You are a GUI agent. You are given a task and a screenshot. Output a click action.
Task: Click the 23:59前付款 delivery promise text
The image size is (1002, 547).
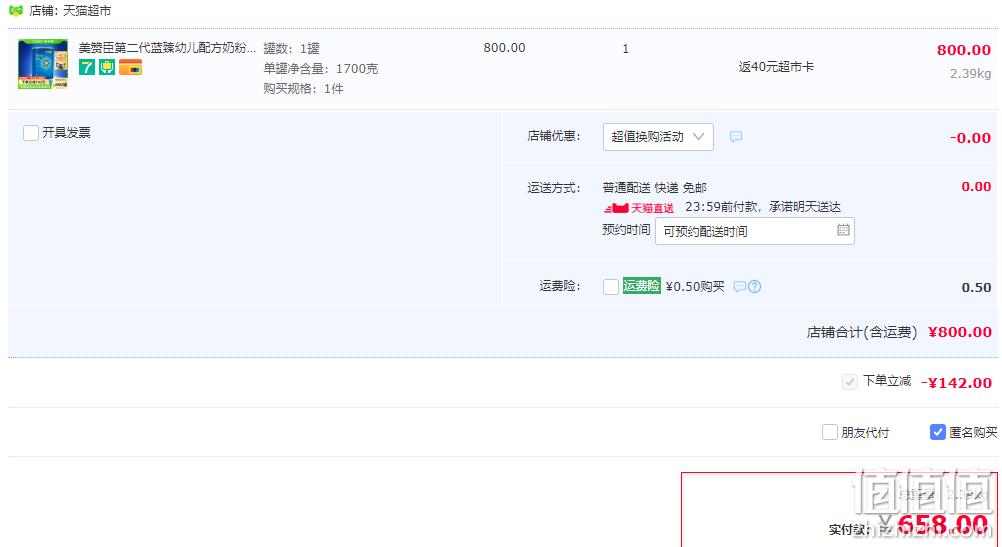(763, 207)
